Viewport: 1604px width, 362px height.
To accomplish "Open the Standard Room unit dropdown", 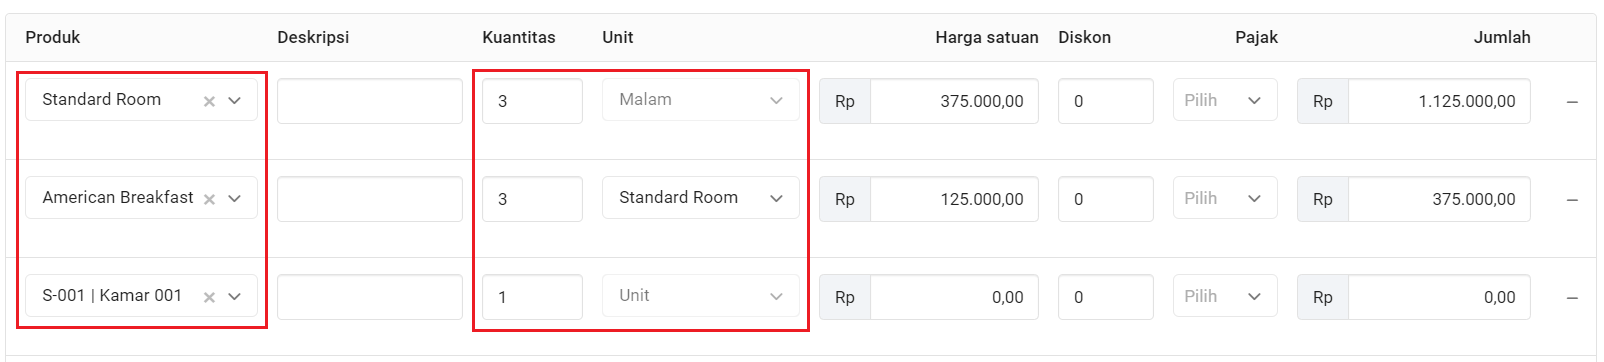I will point(700,198).
